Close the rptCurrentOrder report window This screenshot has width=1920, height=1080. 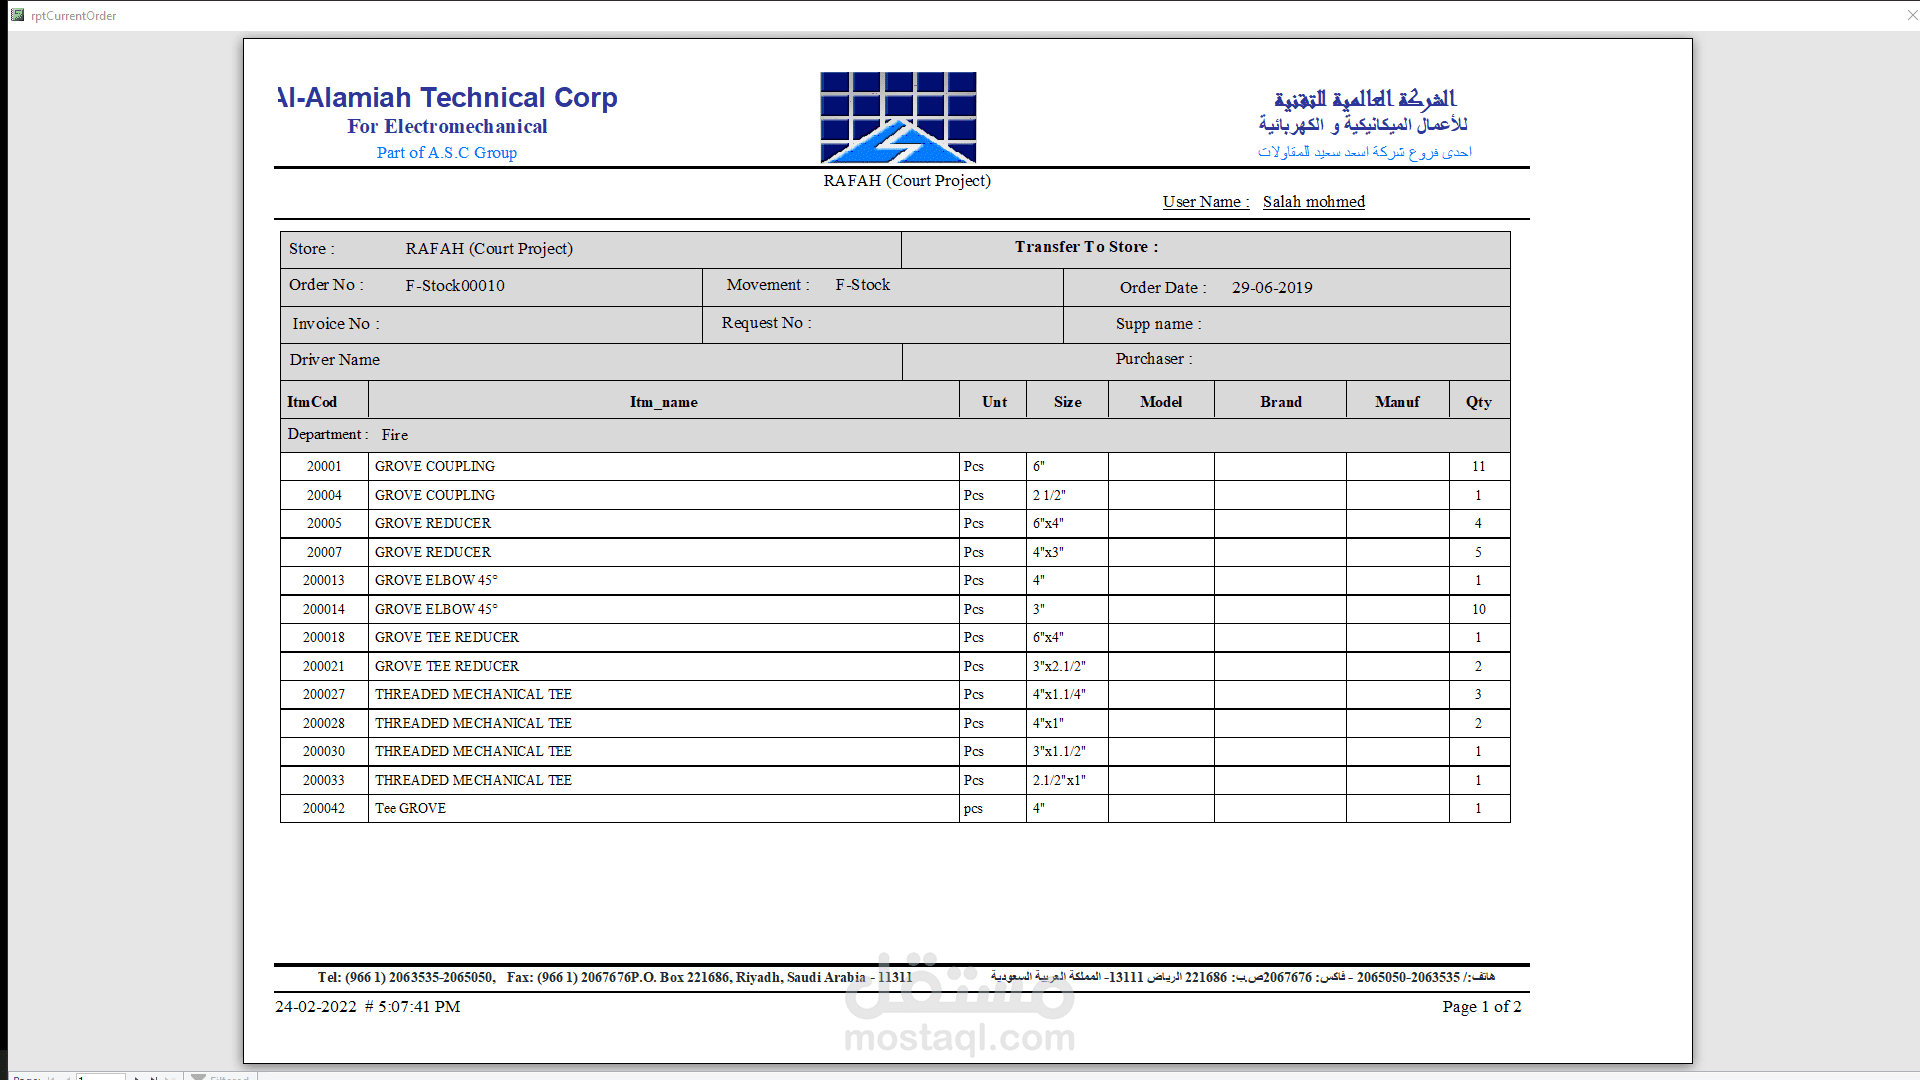1911,15
